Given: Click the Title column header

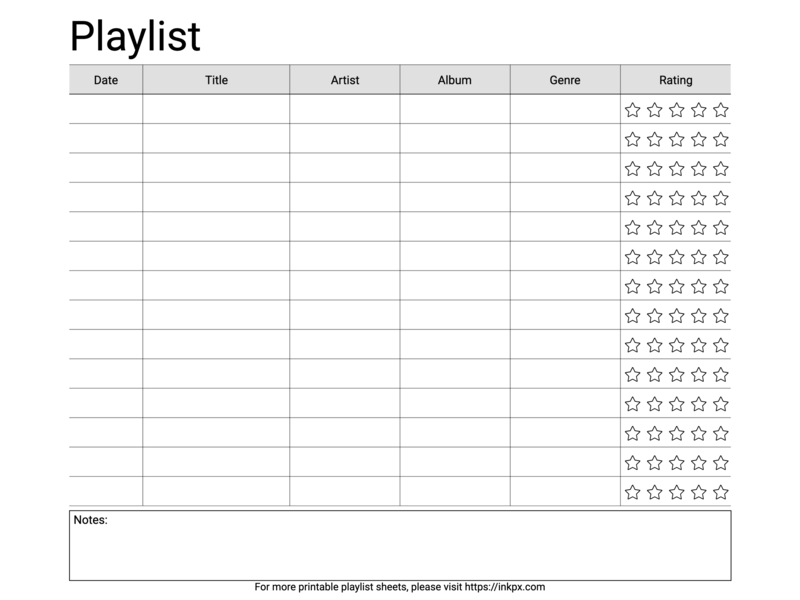Looking at the screenshot, I should [x=216, y=80].
